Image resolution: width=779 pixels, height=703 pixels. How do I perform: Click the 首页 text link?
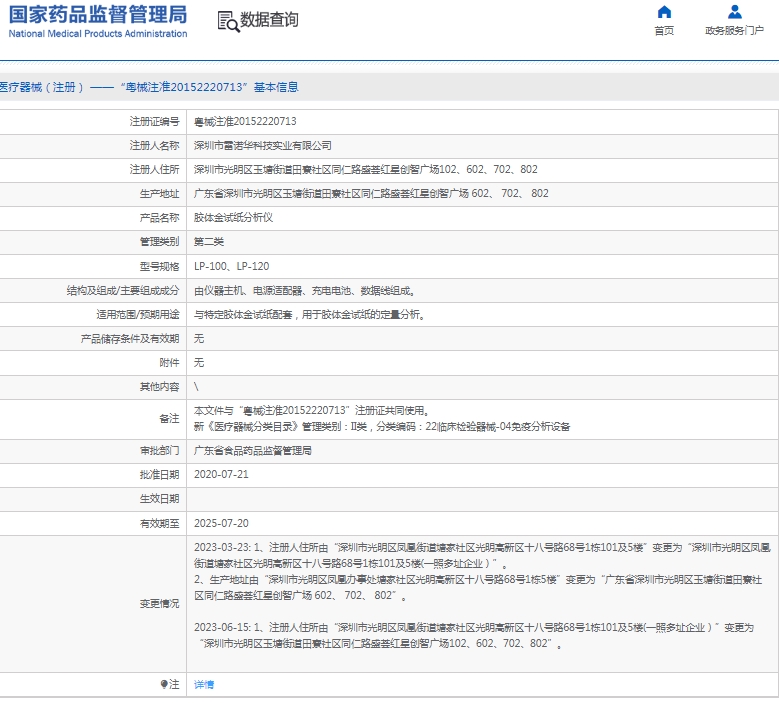point(664,31)
